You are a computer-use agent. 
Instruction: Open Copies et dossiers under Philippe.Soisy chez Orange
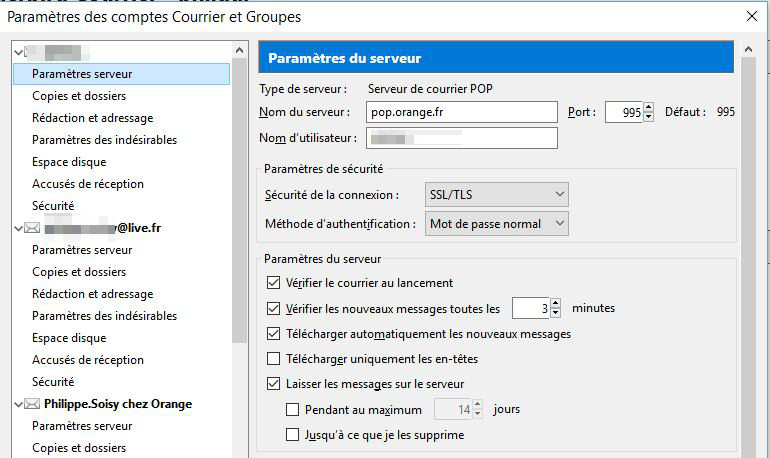point(79,448)
